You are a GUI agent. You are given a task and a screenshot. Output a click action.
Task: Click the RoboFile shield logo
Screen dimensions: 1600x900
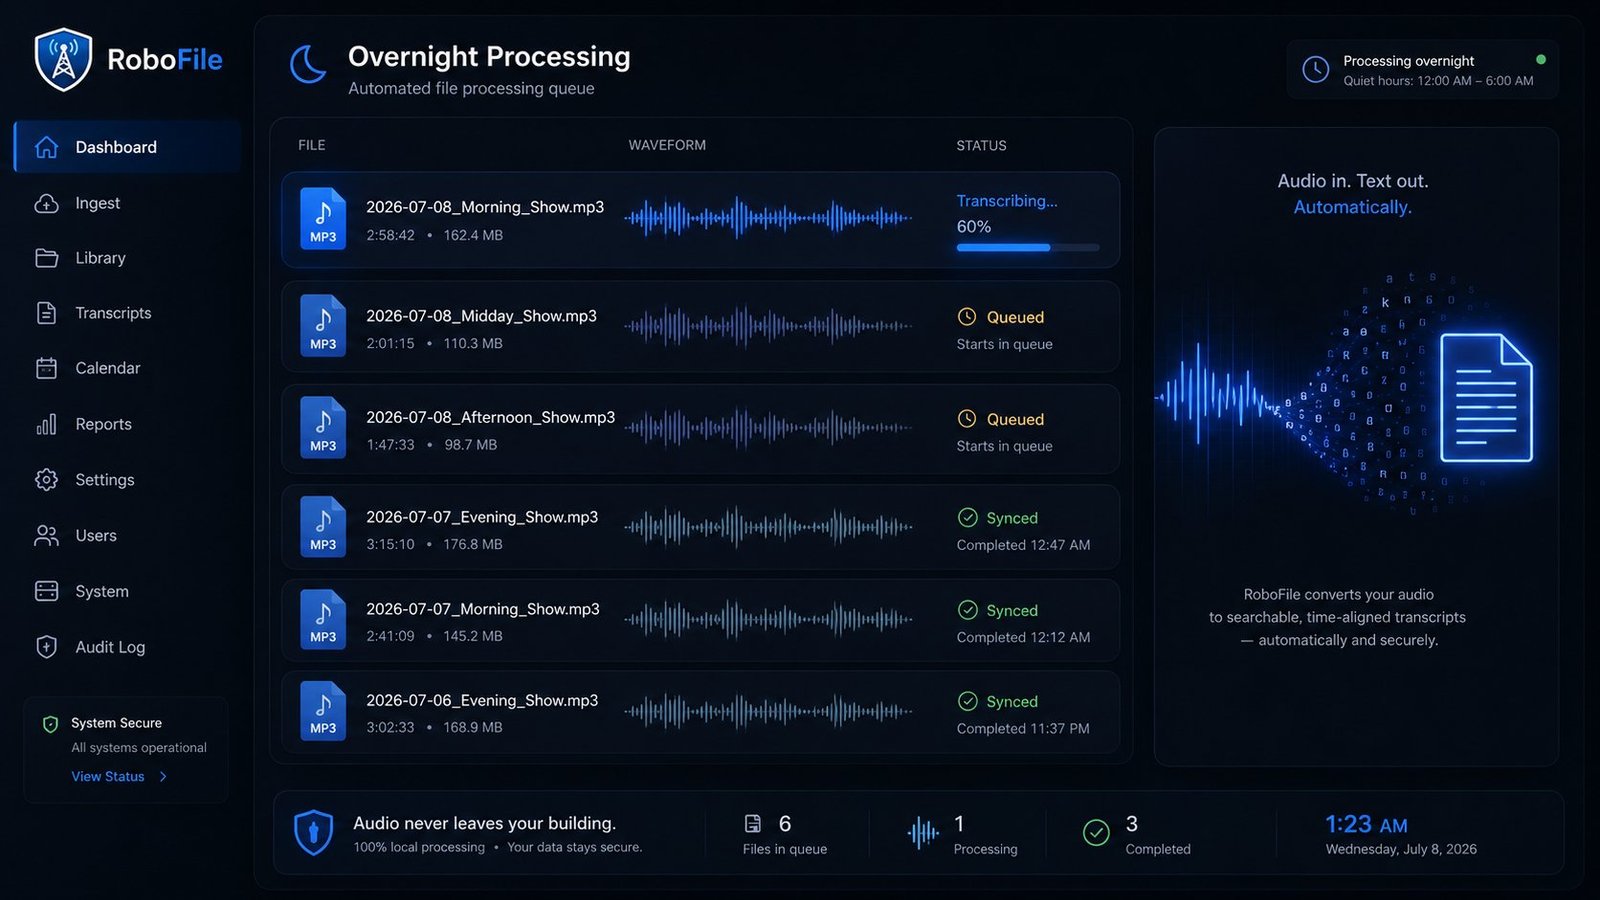[x=63, y=60]
